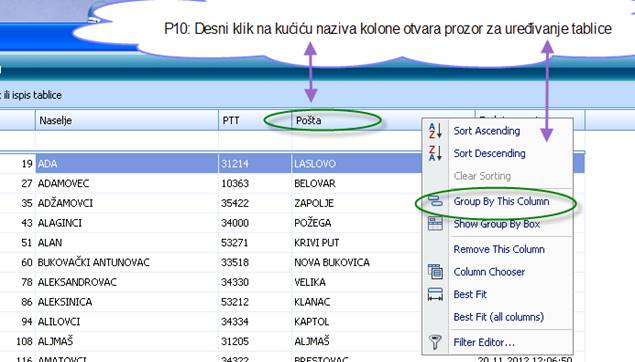Image resolution: width=635 pixels, height=362 pixels.
Task: Click row number 108 cell
Action: pos(17,341)
